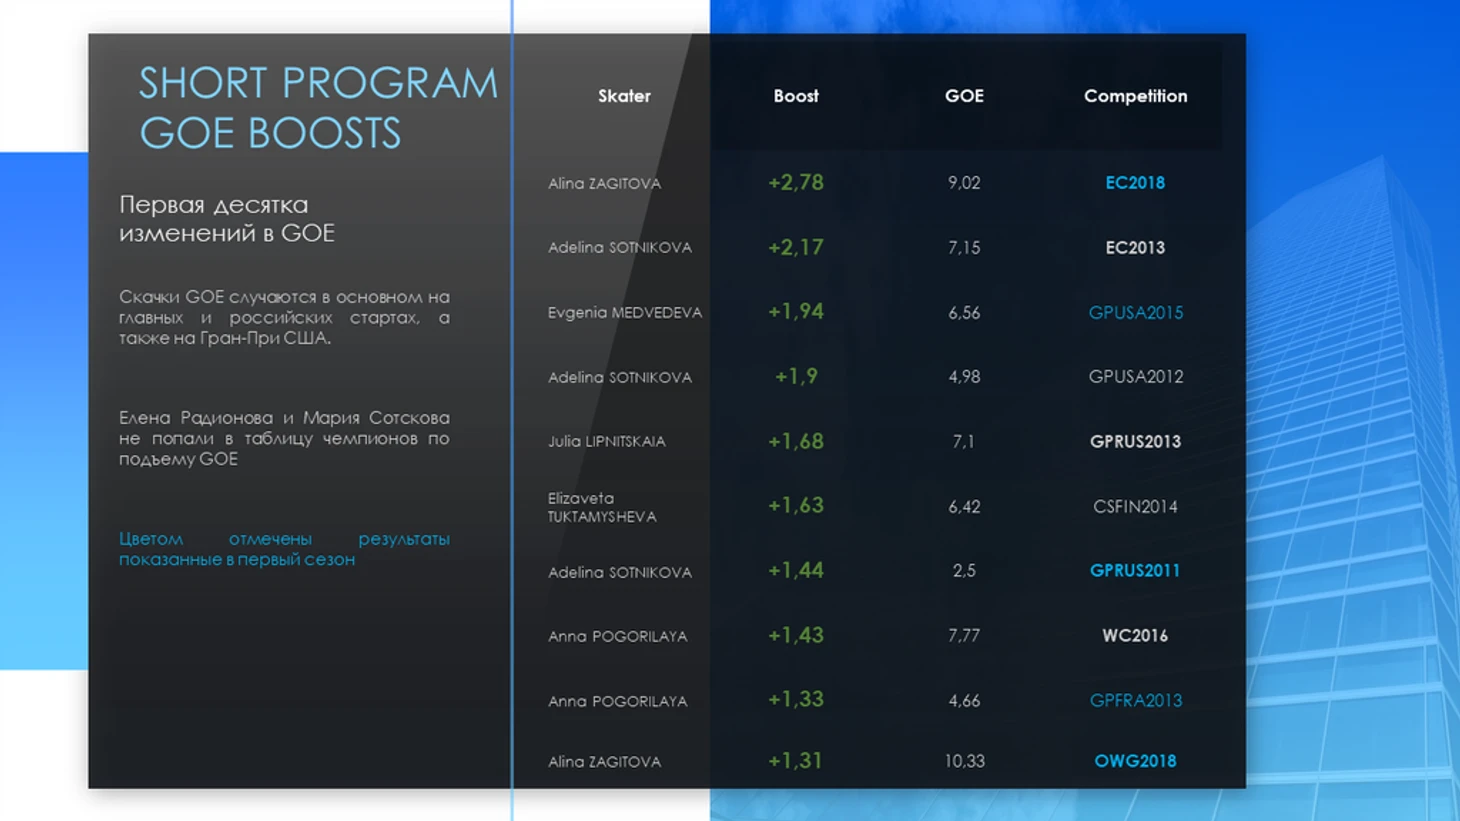The image size is (1460, 821).
Task: Click the "Skater" column header
Action: (624, 96)
